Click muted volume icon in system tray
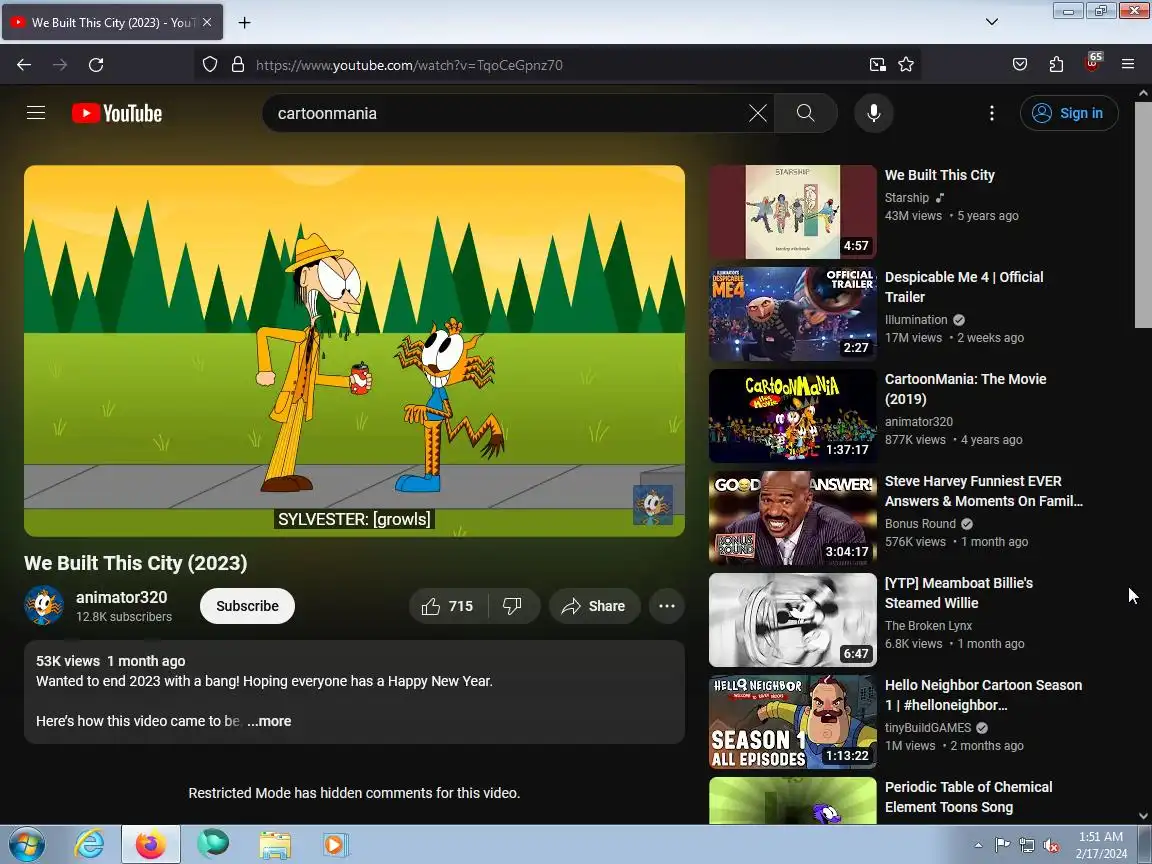This screenshot has width=1152, height=864. (x=1051, y=846)
